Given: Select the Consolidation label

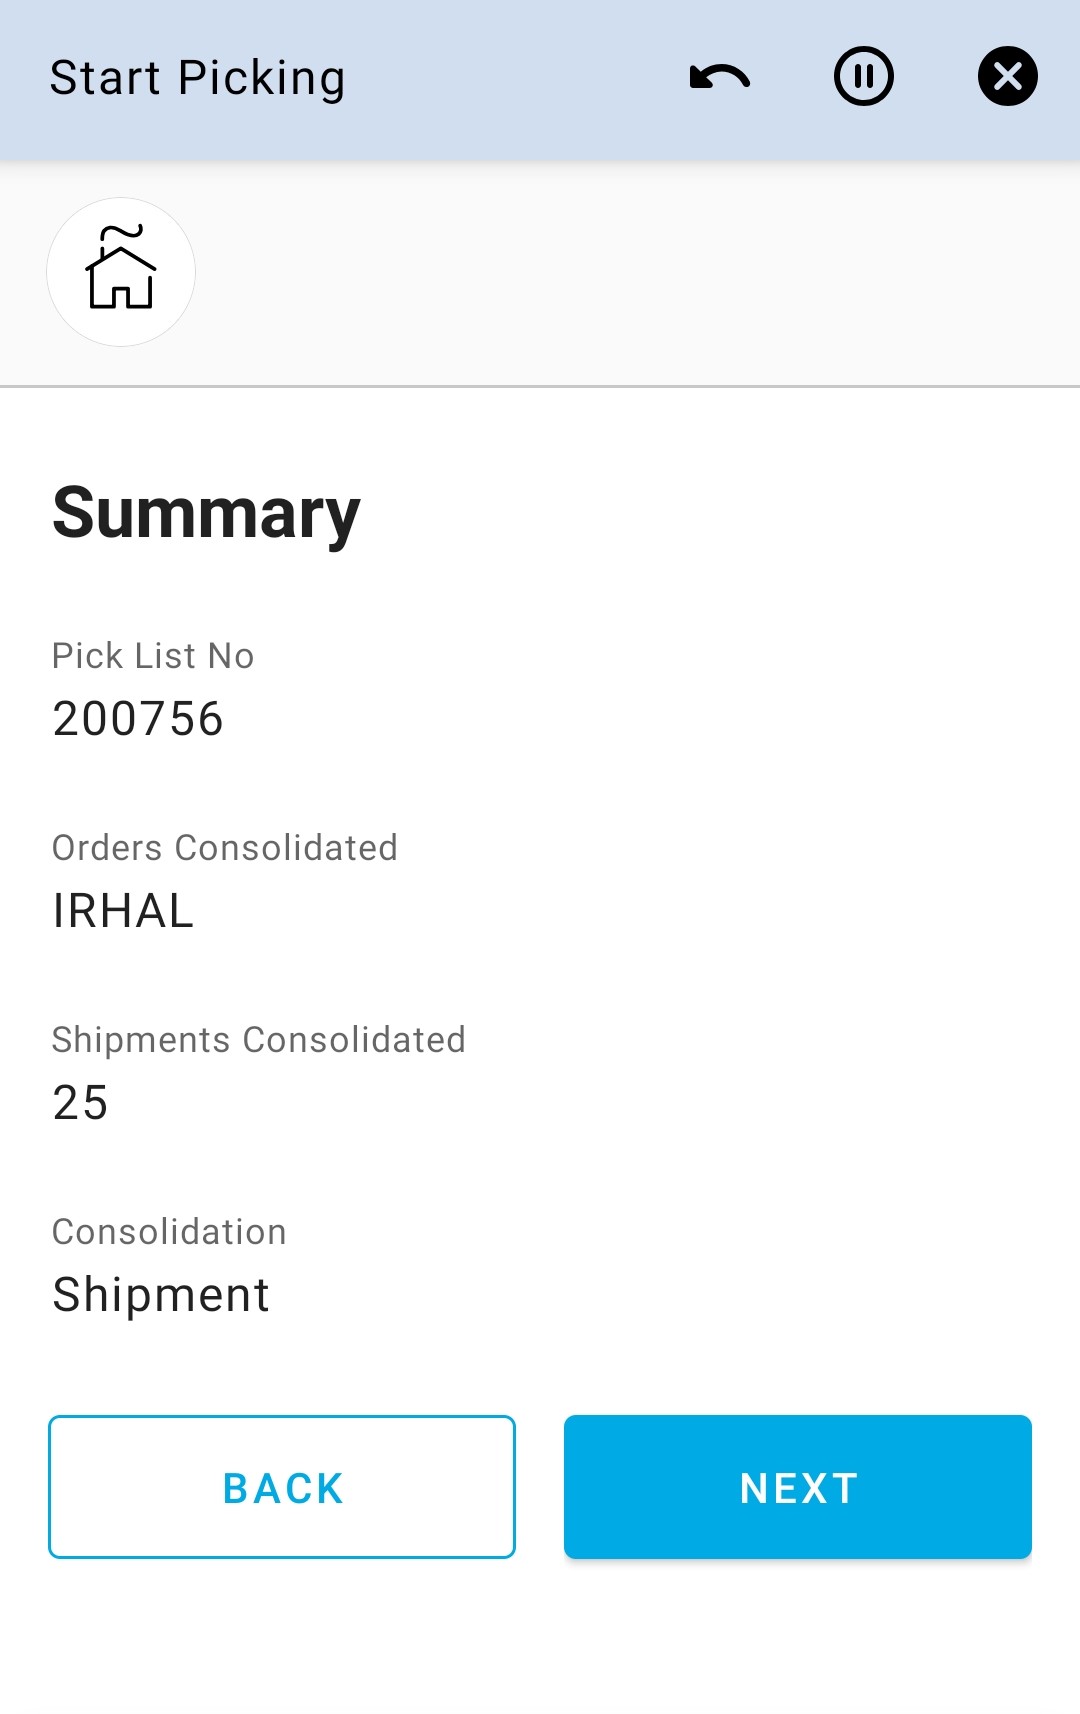Looking at the screenshot, I should click(x=169, y=1232).
